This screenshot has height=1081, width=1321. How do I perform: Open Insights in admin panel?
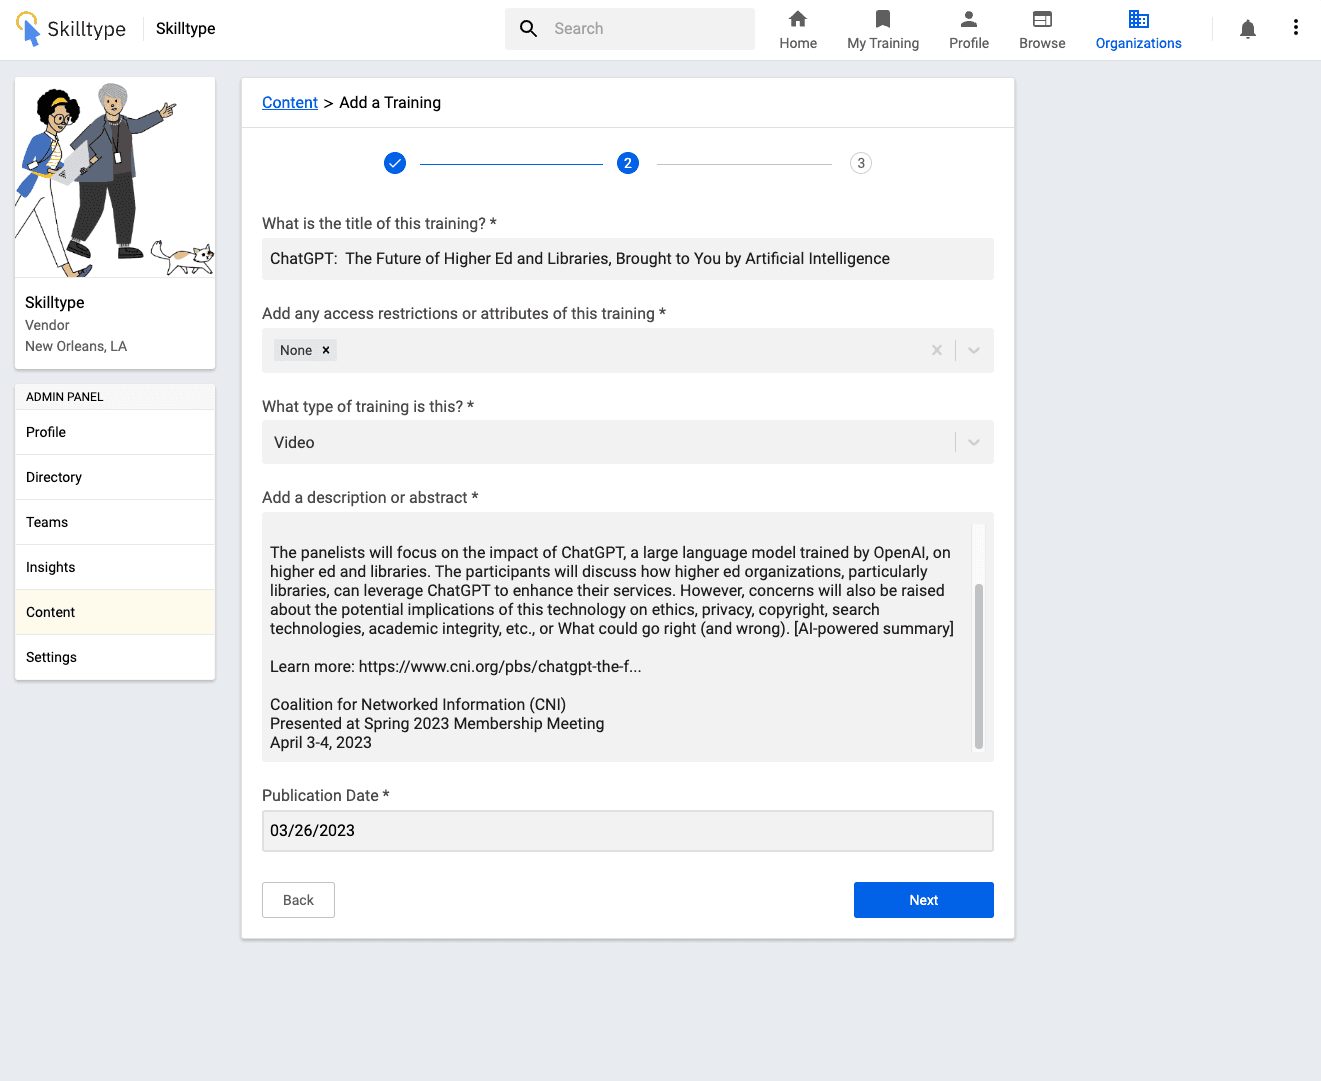115,567
